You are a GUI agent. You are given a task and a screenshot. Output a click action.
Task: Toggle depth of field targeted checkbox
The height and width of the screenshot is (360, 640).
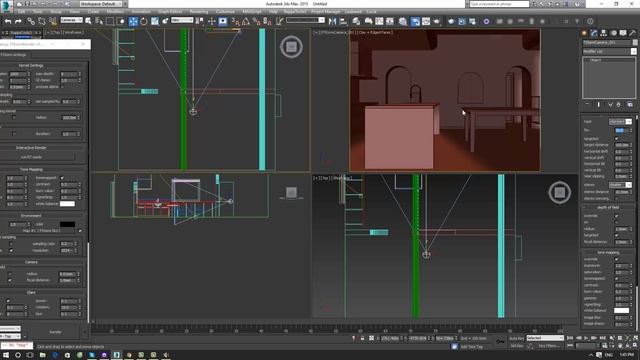pyautogui.click(x=616, y=236)
